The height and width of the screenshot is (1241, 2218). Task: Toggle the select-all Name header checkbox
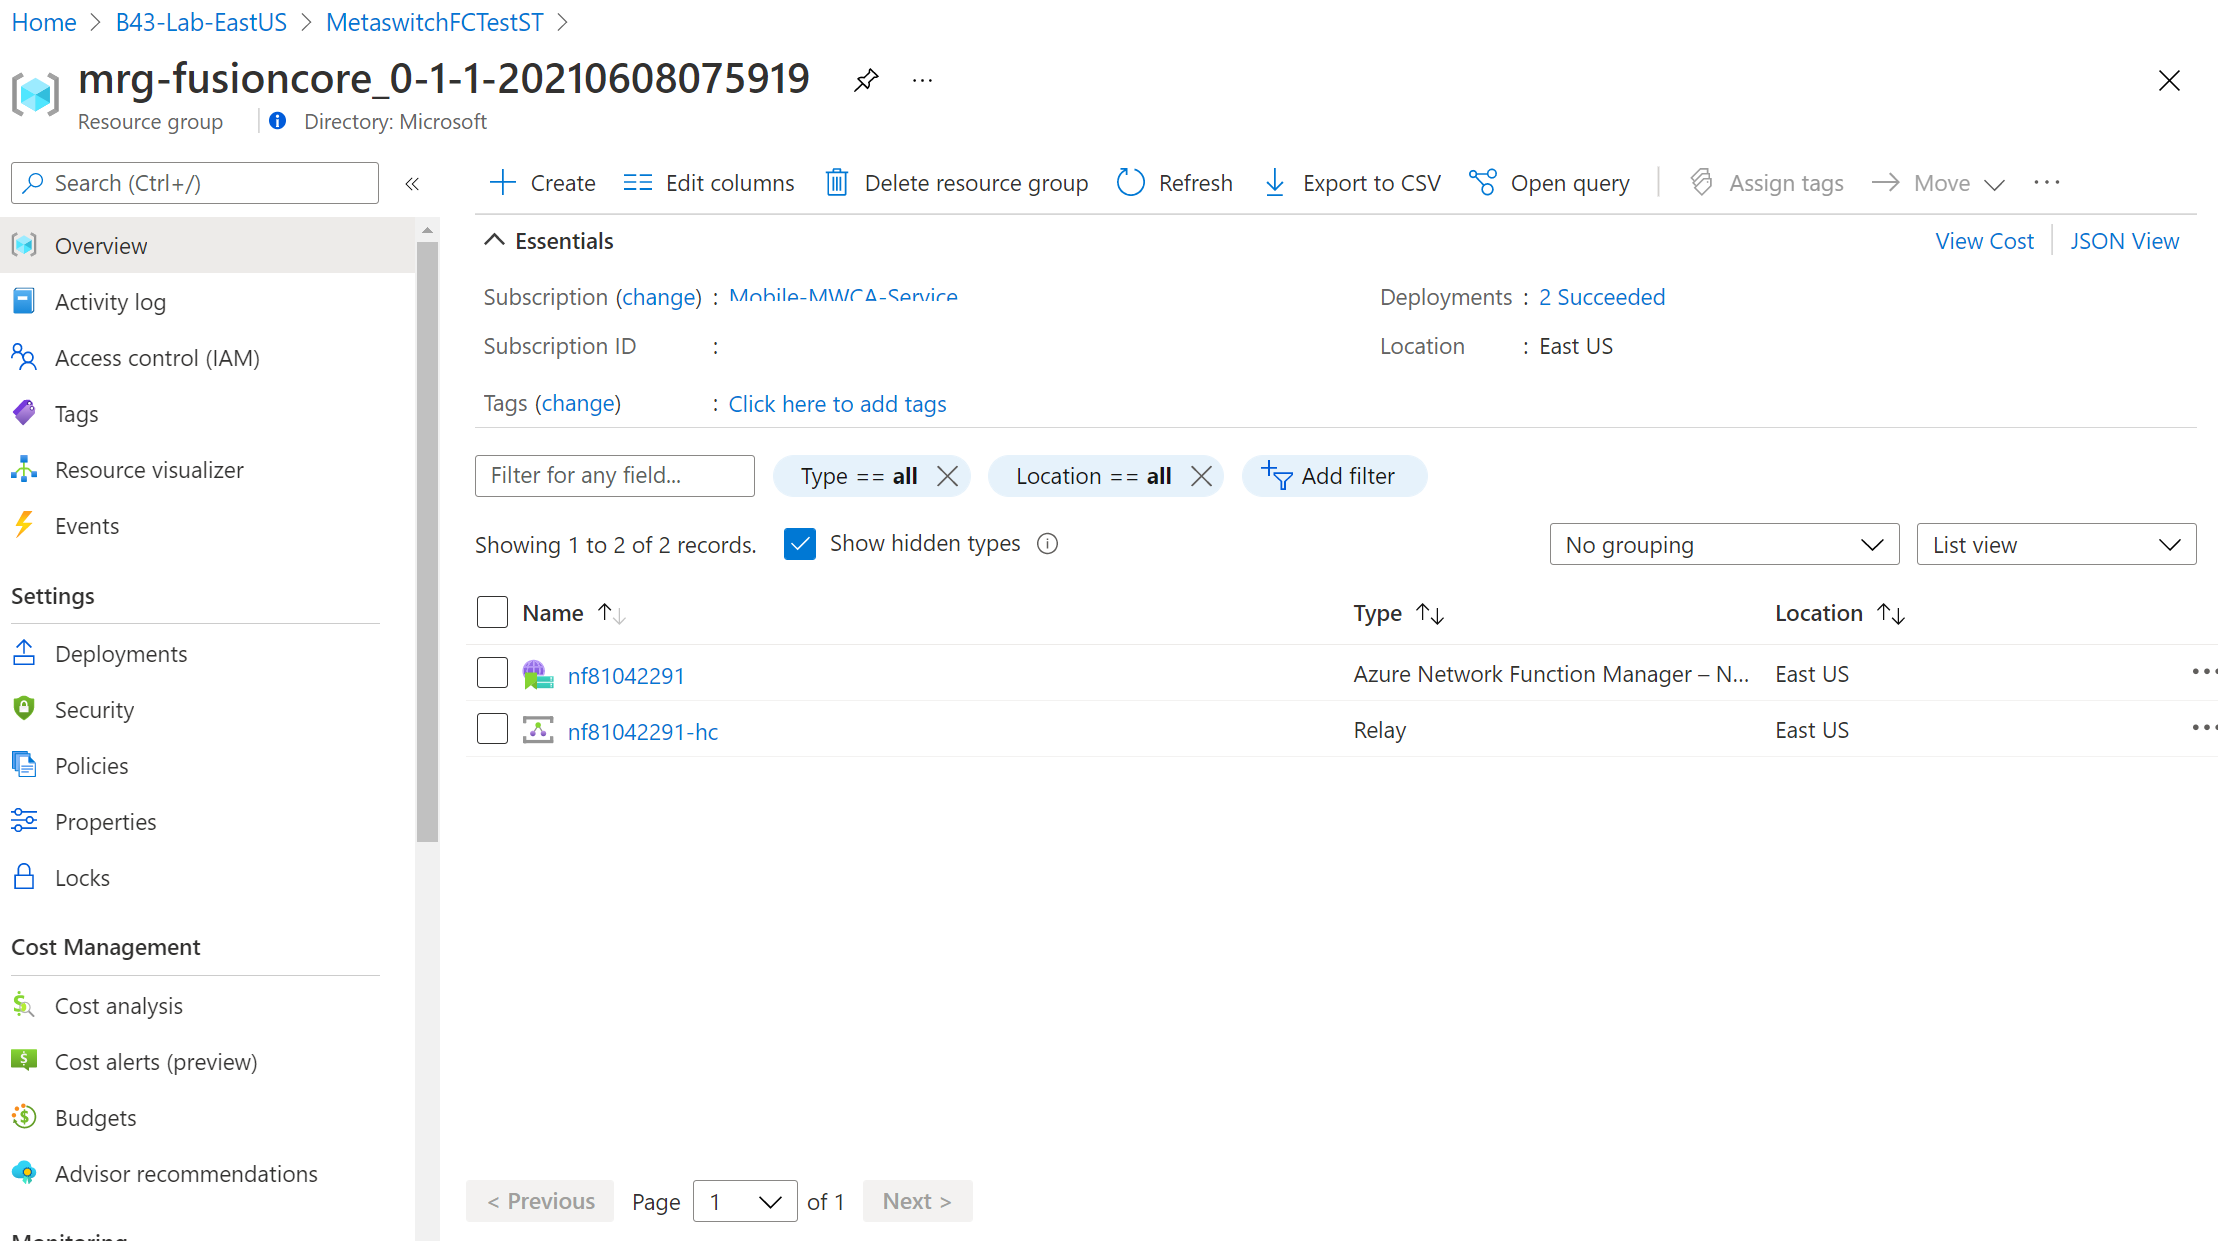click(492, 612)
